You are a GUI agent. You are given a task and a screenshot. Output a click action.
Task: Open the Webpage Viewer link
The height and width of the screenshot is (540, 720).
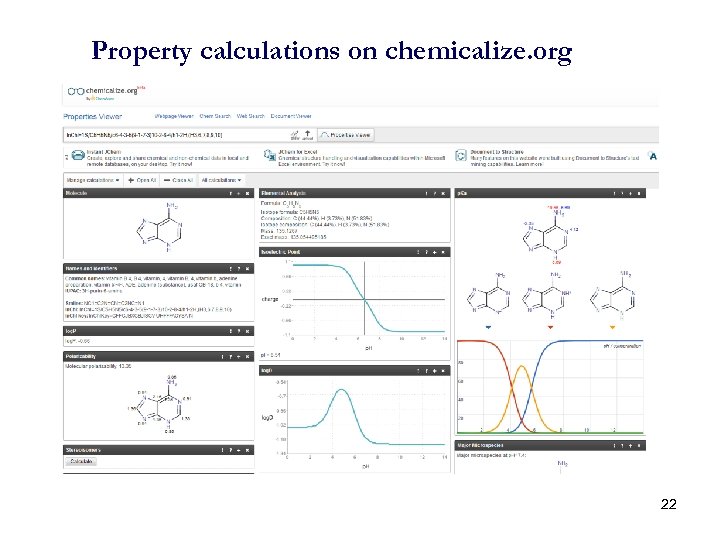174,116
